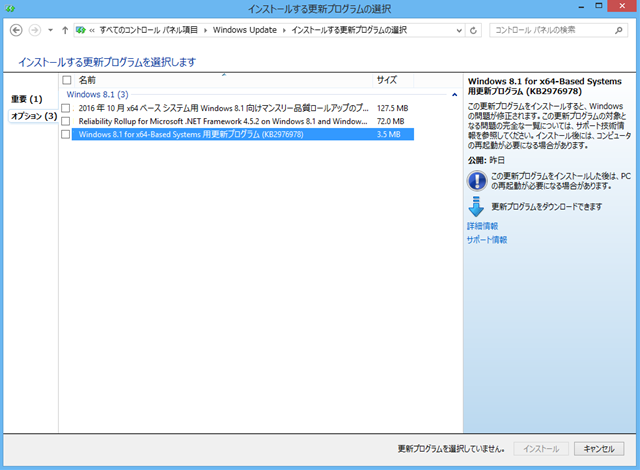Go up one level with the up arrow
Image resolution: width=640 pixels, height=470 pixels.
(x=65, y=30)
